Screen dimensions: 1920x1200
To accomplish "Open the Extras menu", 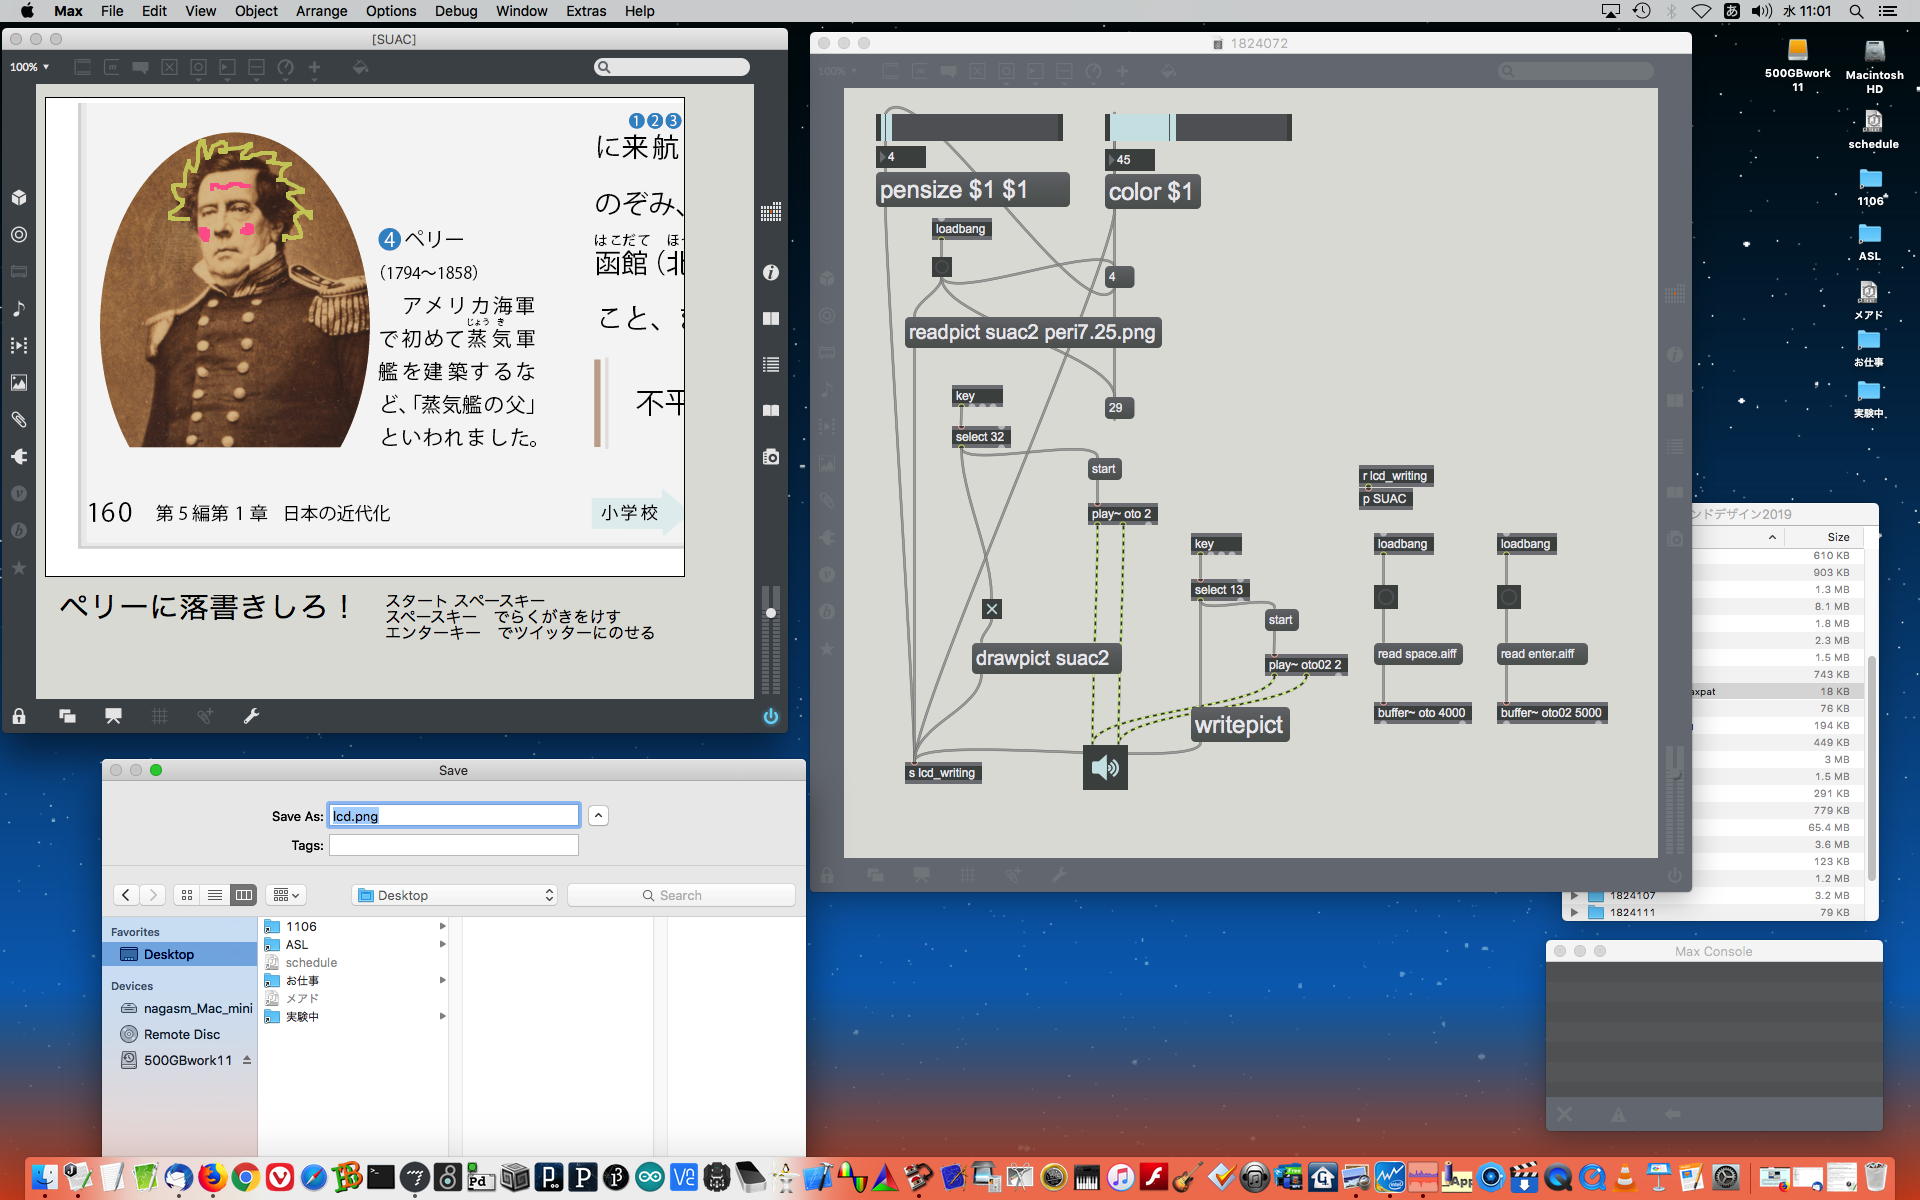I will (585, 11).
